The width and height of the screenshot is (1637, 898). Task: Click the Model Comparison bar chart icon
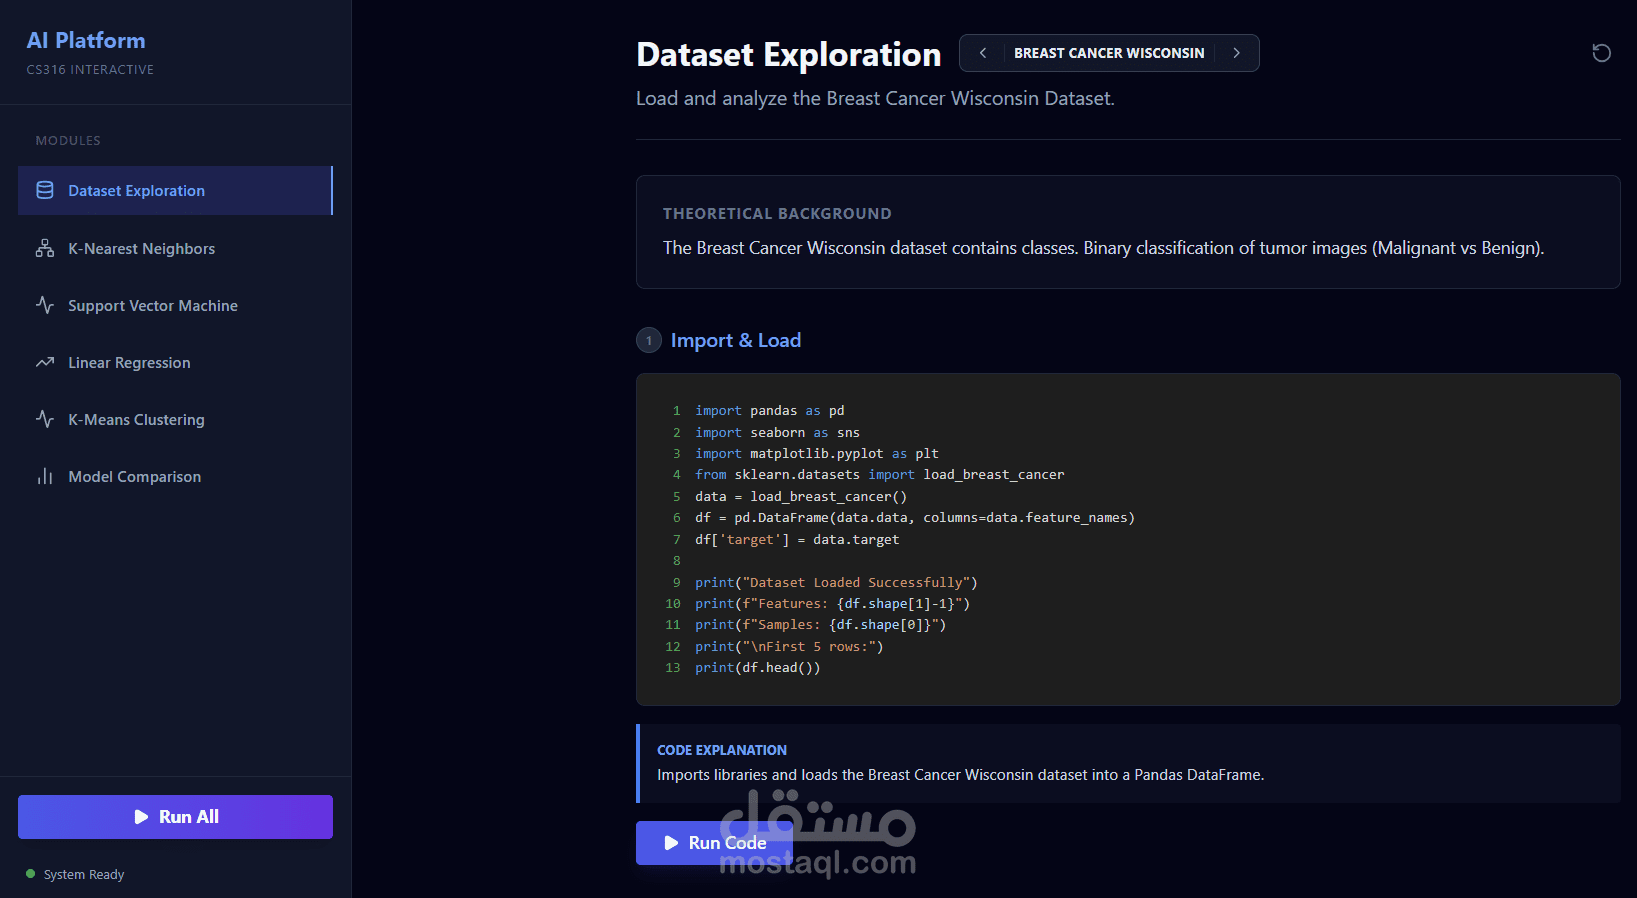coord(45,476)
